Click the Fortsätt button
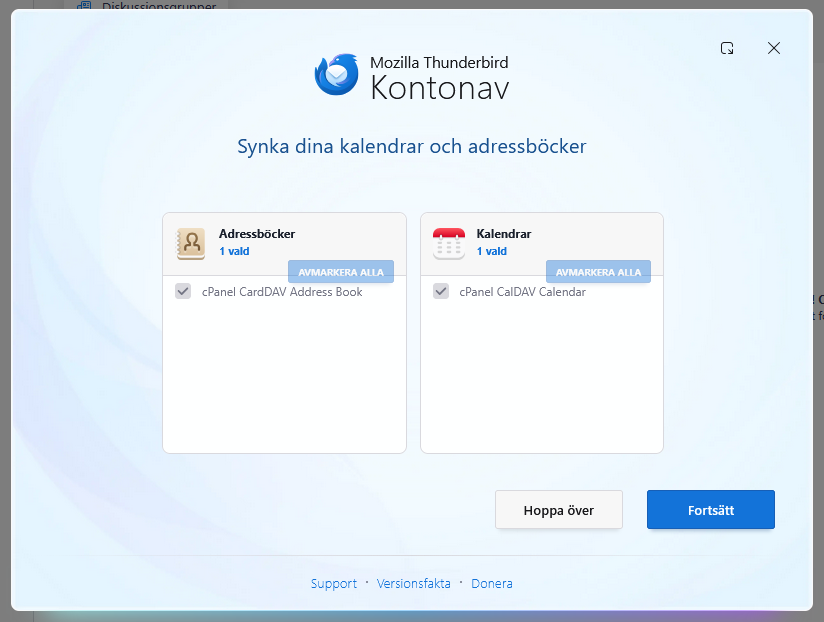The image size is (824, 622). point(710,510)
